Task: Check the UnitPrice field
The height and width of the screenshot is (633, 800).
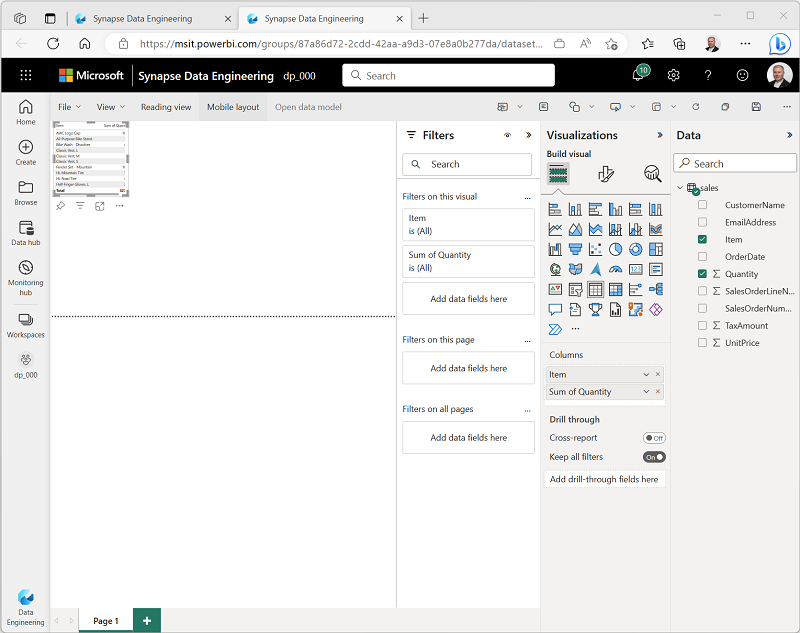Action: (x=703, y=343)
